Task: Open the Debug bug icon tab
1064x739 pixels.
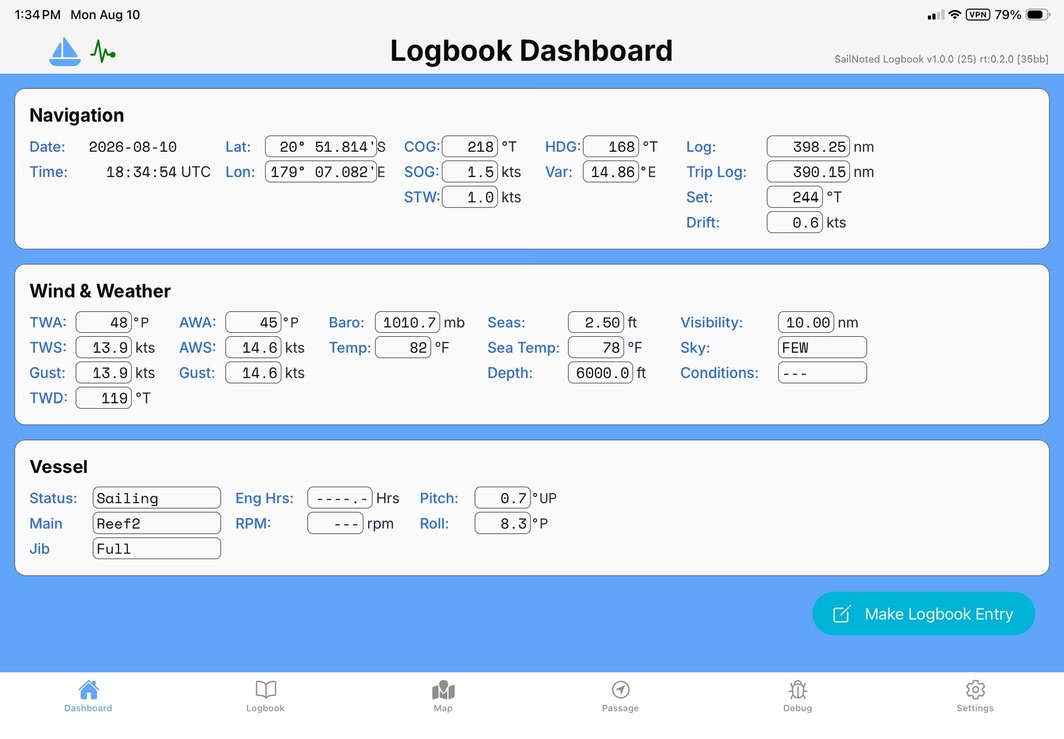Action: point(797,696)
